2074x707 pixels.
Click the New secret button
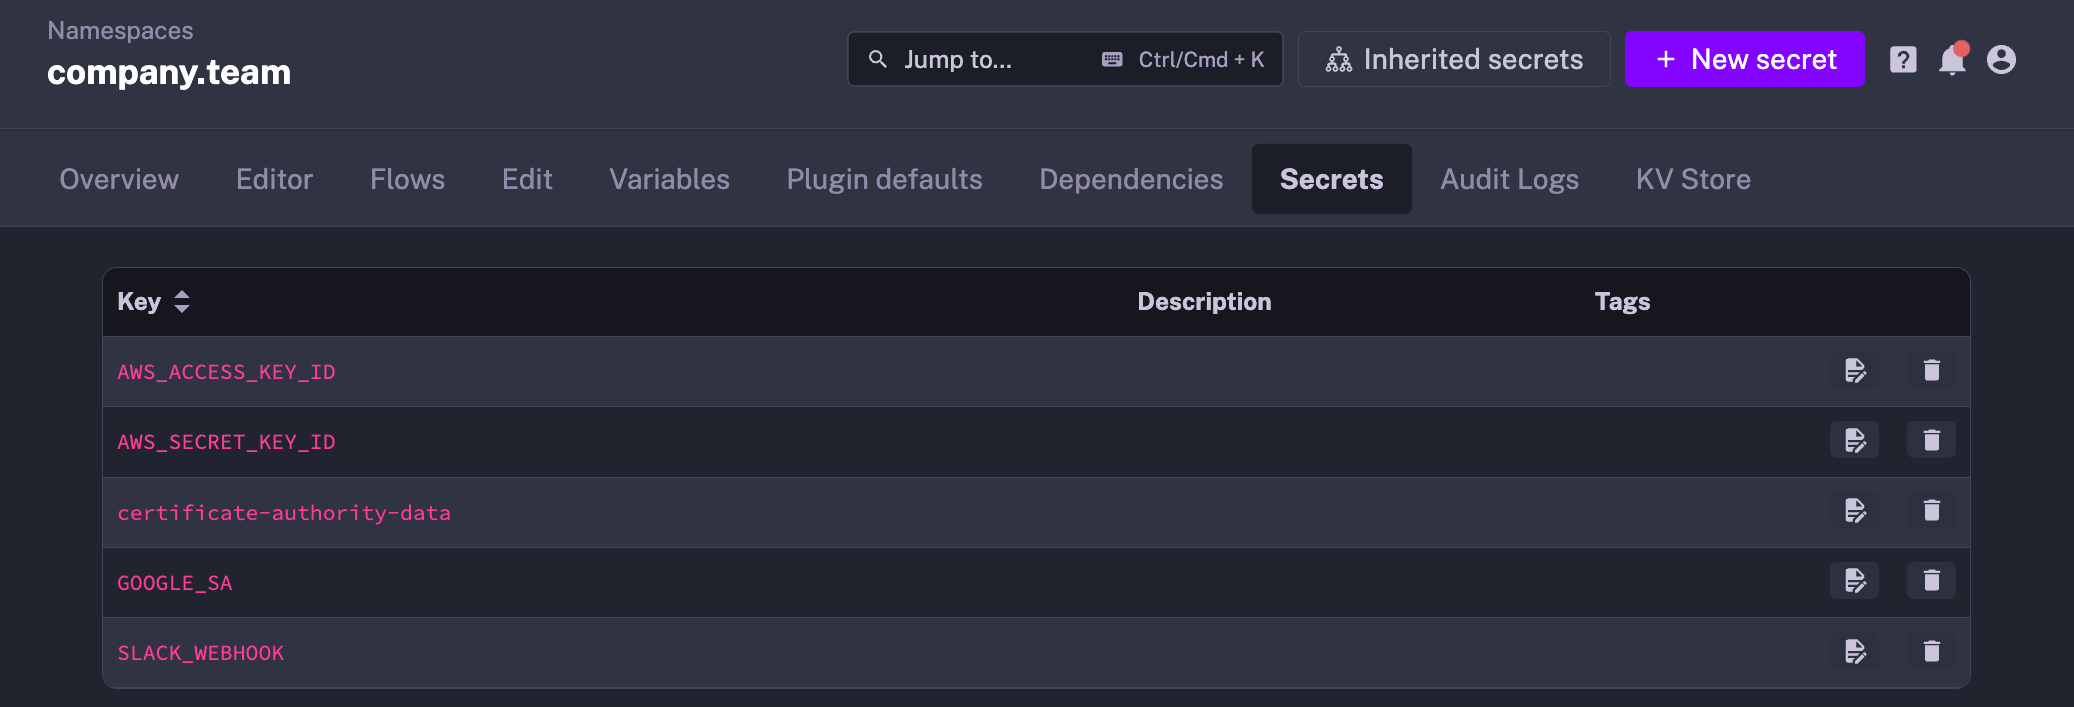tap(1744, 59)
